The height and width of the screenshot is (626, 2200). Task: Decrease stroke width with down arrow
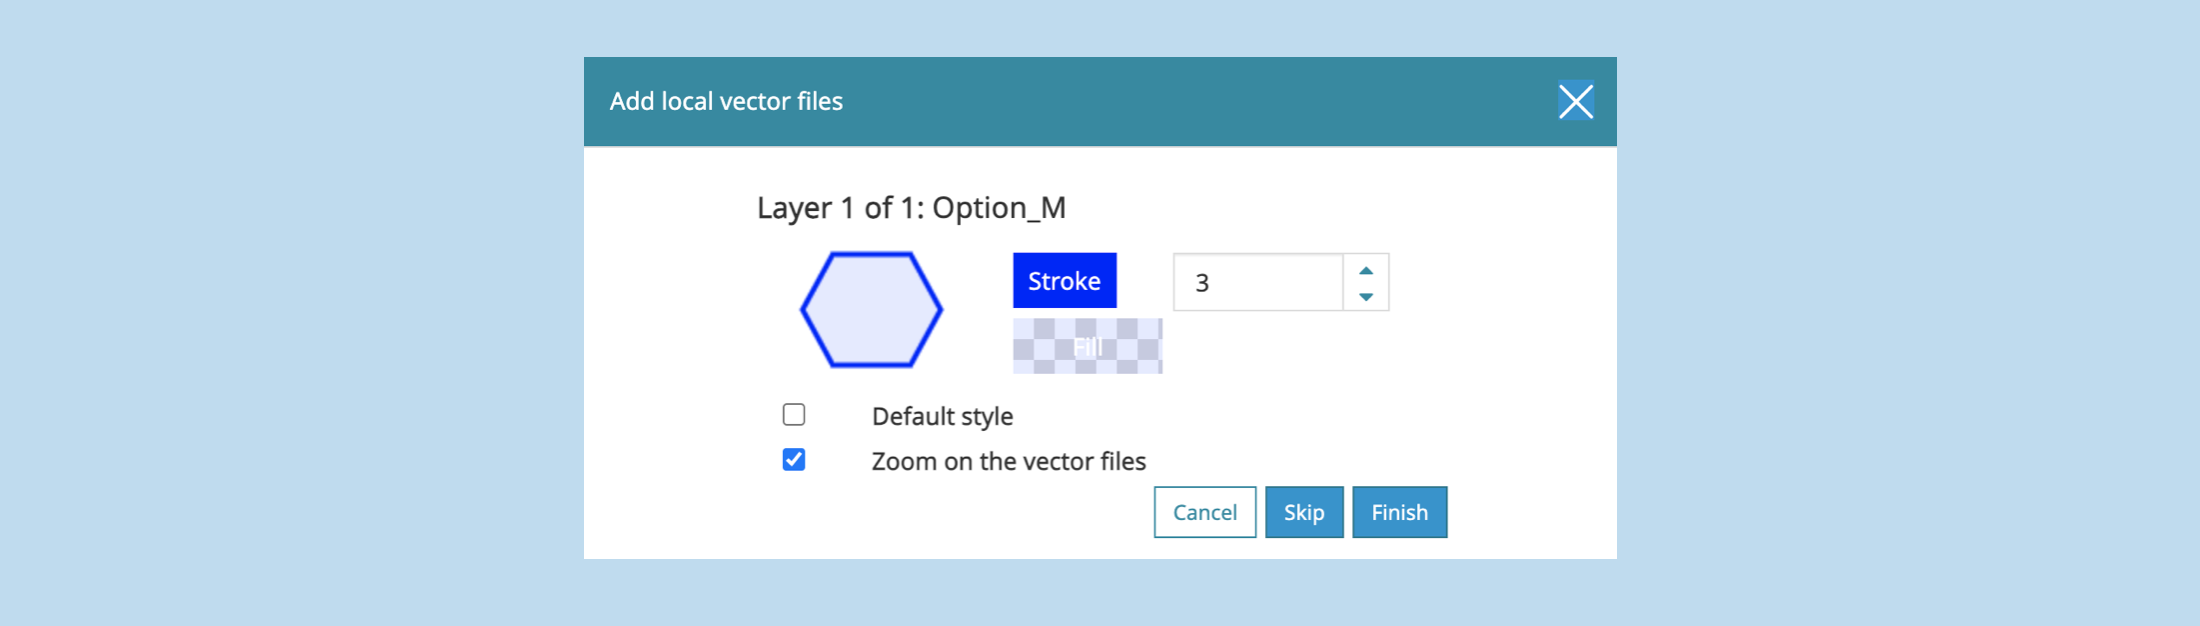(x=1366, y=297)
